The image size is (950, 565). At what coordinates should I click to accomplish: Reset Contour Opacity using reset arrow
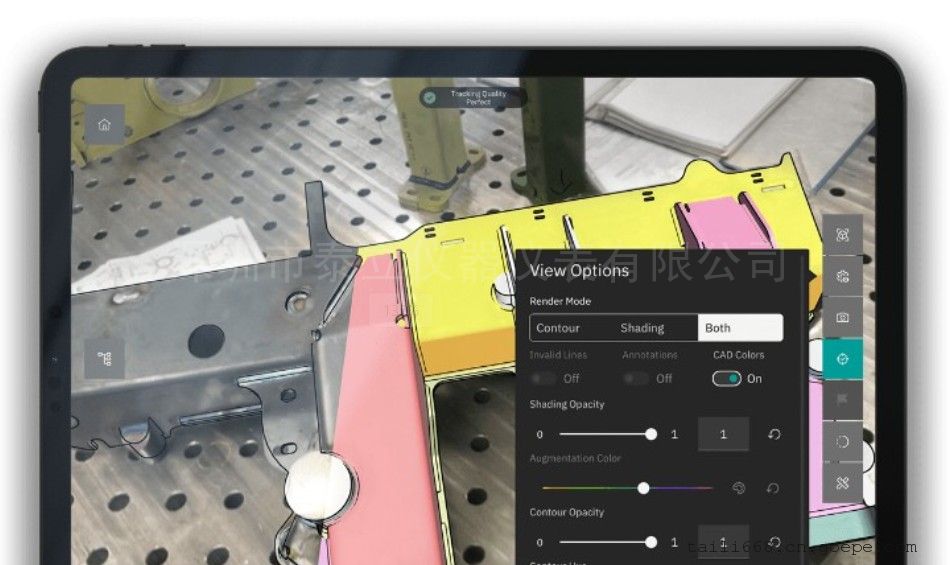[x=773, y=542]
